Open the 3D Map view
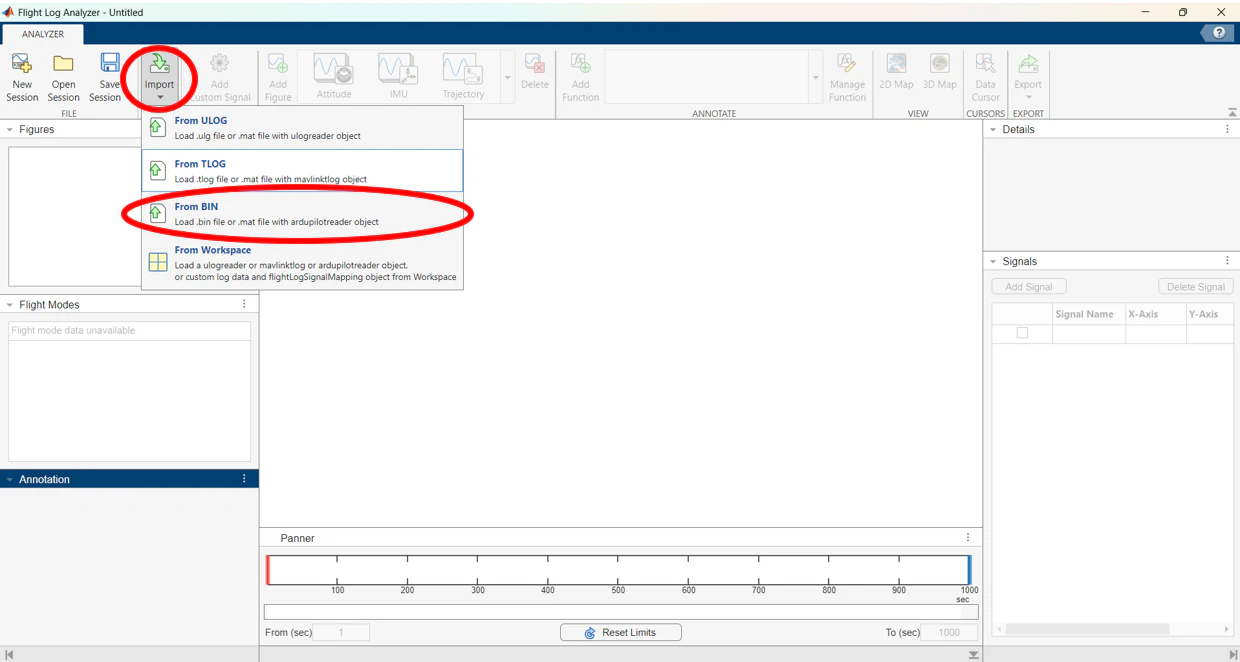The width and height of the screenshot is (1240, 662). pos(940,64)
